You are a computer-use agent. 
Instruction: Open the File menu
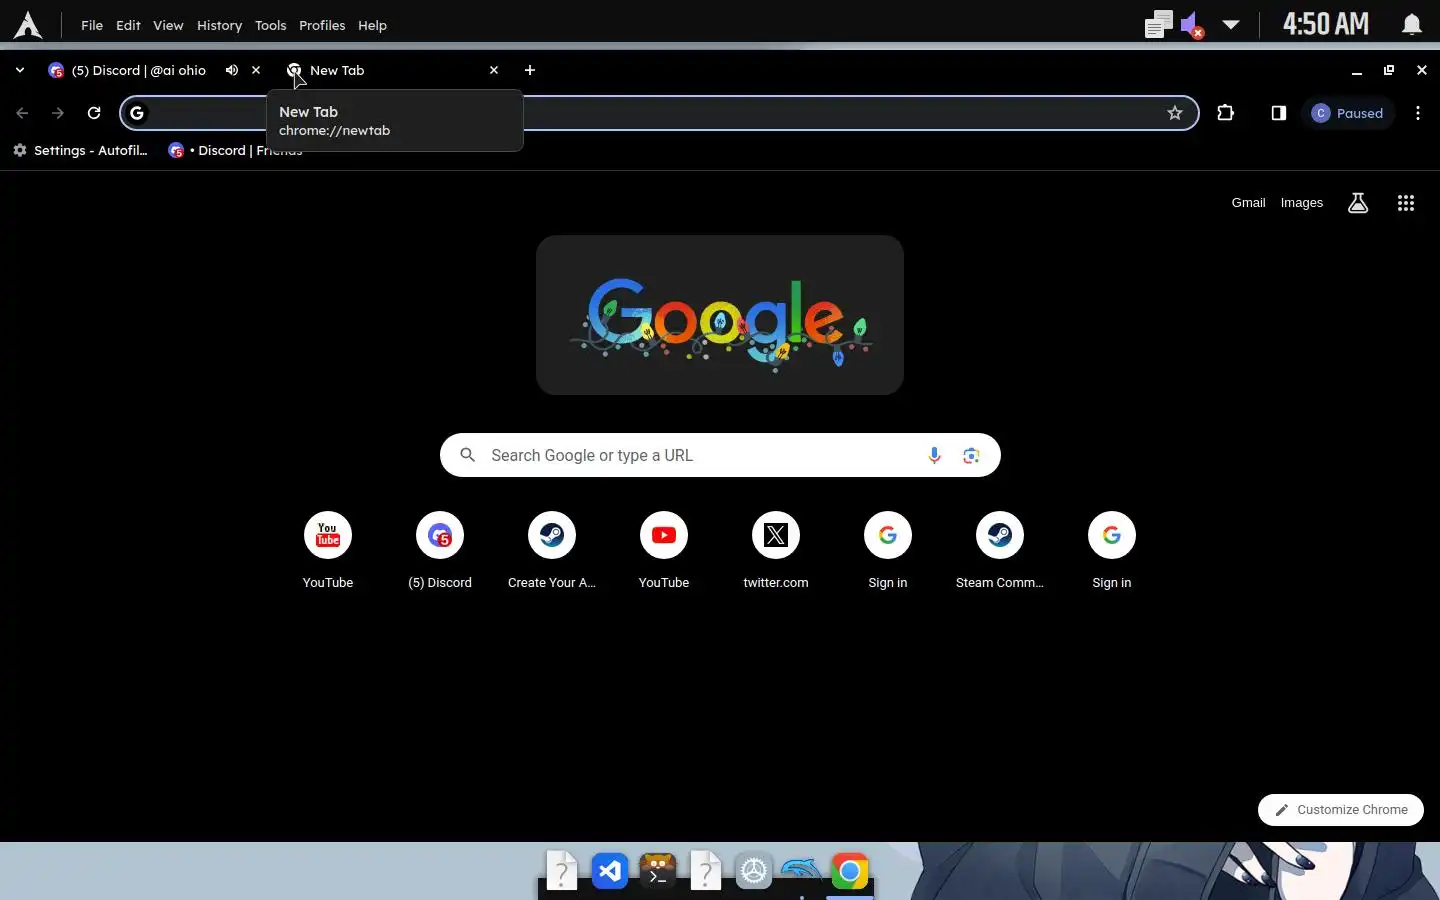tap(92, 25)
